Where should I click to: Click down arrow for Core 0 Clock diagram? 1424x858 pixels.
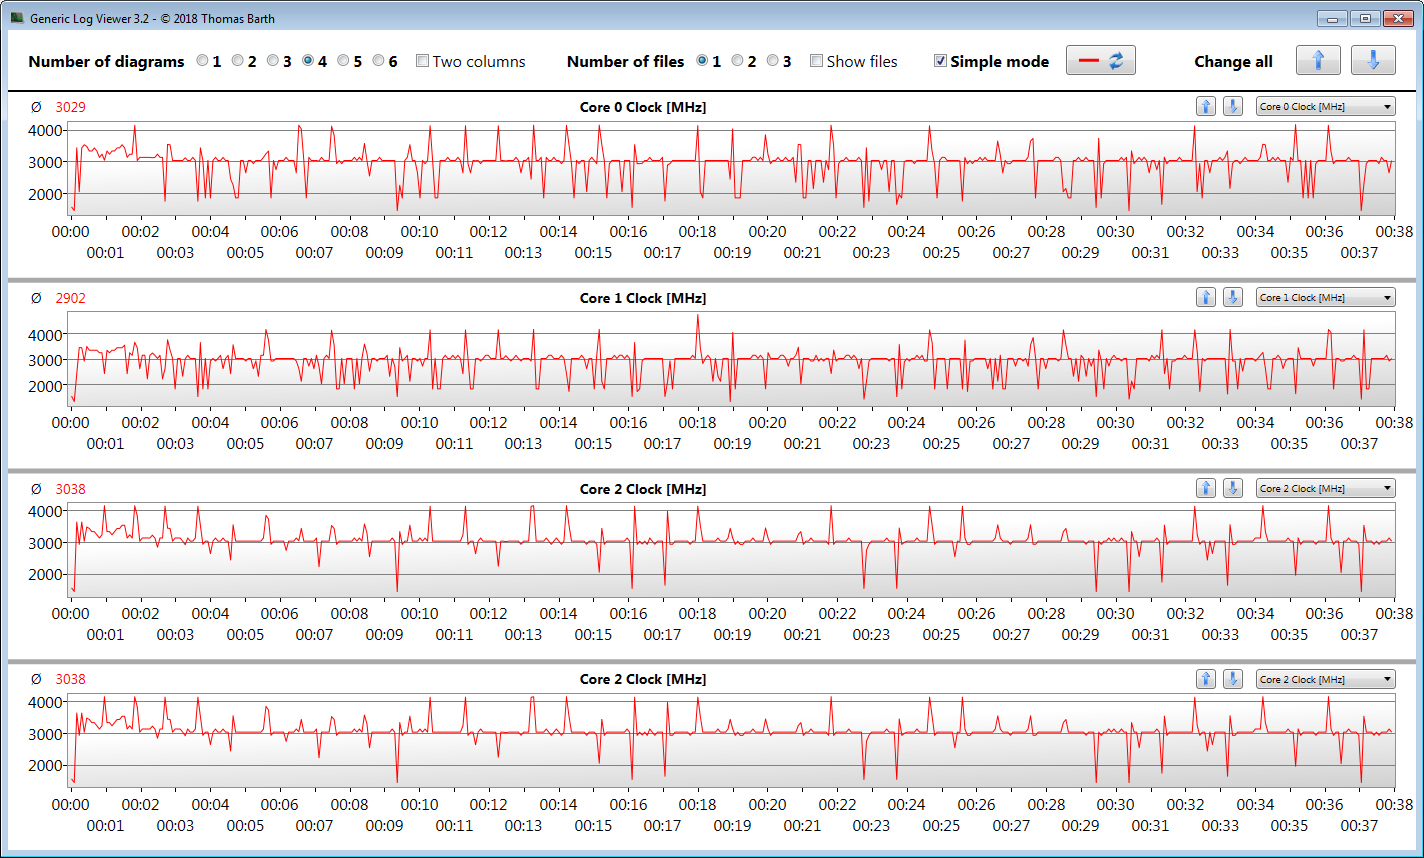pos(1233,106)
